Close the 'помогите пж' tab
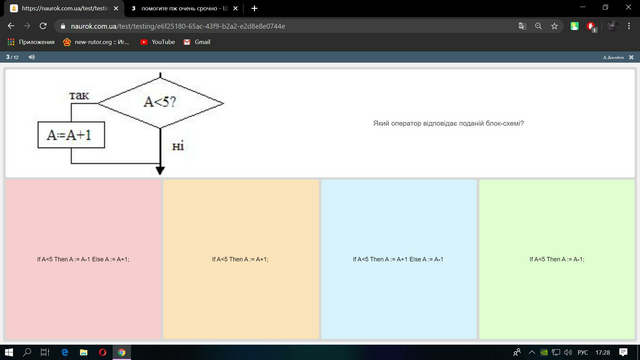640x360 pixels. point(236,9)
